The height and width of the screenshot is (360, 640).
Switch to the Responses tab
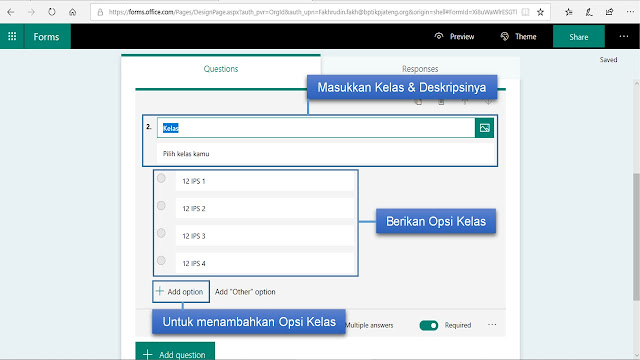420,69
